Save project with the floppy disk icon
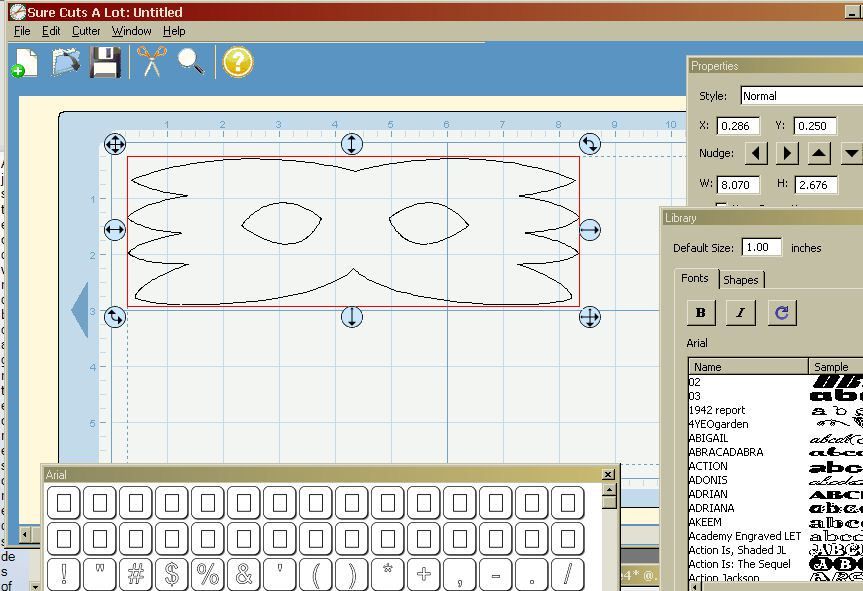Image resolution: width=863 pixels, height=591 pixels. [106, 62]
